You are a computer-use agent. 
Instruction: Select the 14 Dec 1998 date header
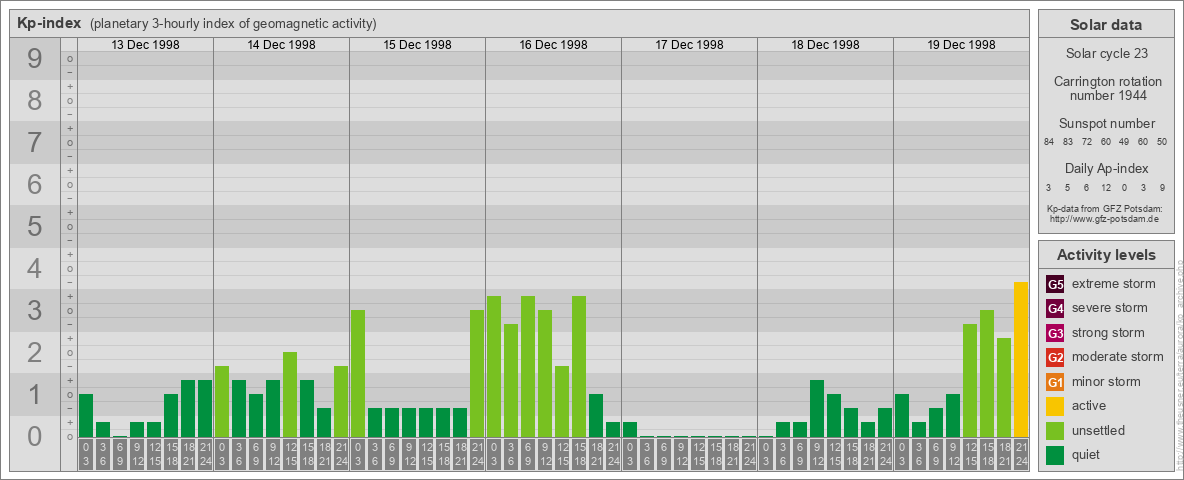(282, 45)
